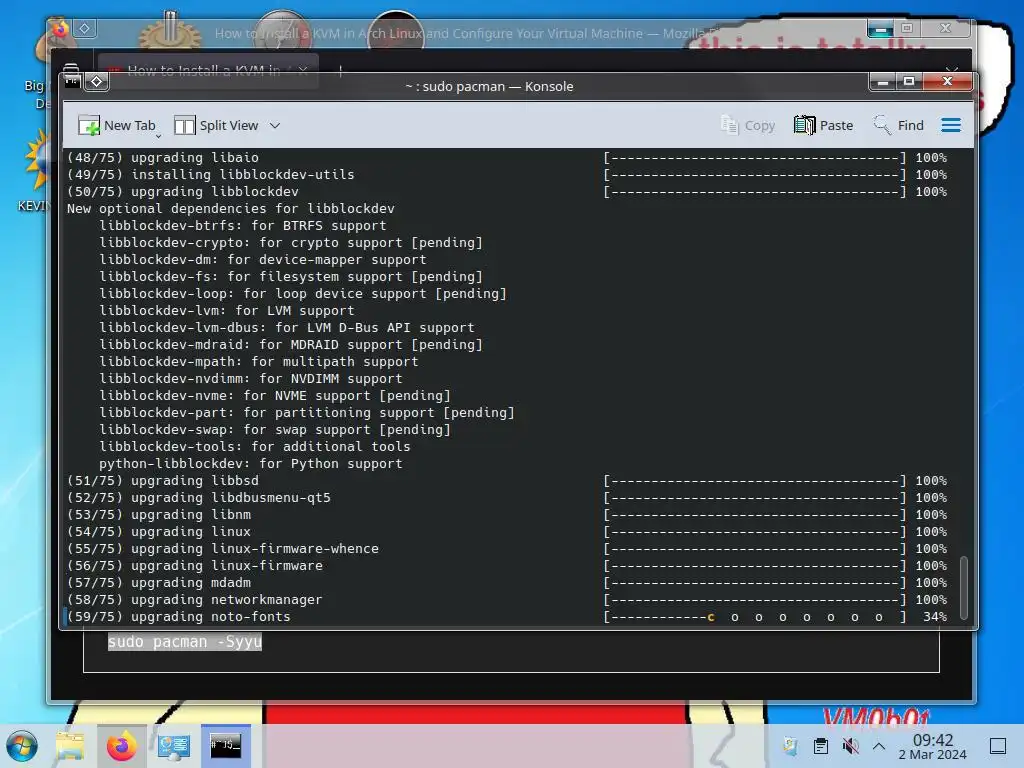Click the Split View button
The image size is (1024, 768).
tap(216, 125)
